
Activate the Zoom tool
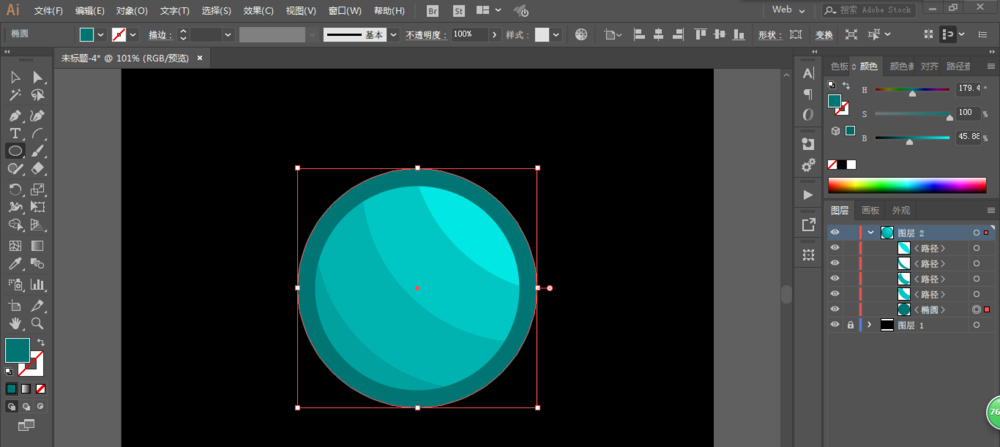tap(37, 323)
